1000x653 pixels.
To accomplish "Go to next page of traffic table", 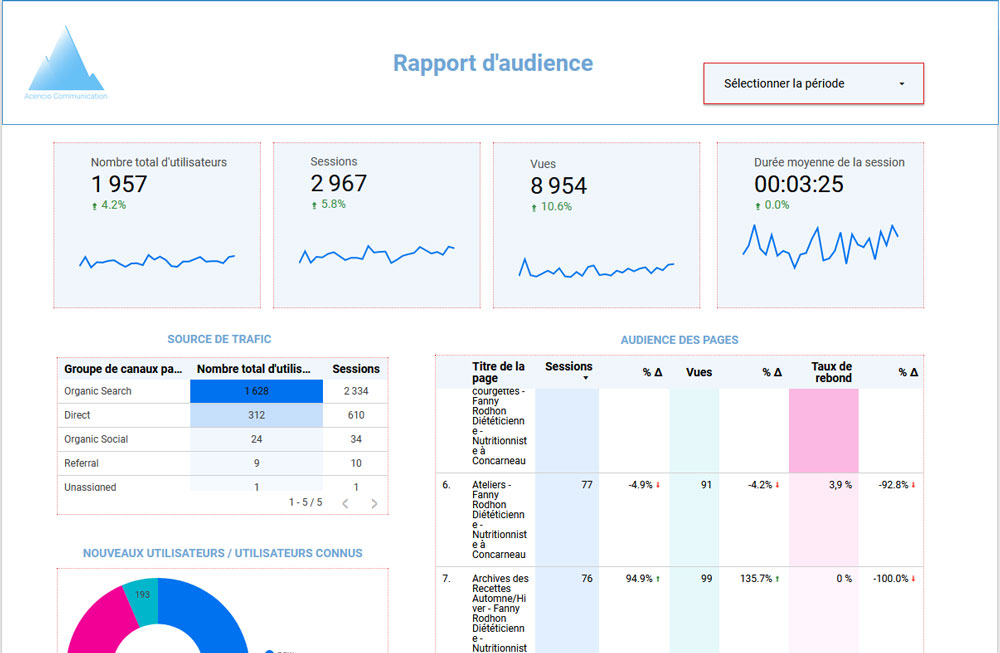I will pos(374,503).
